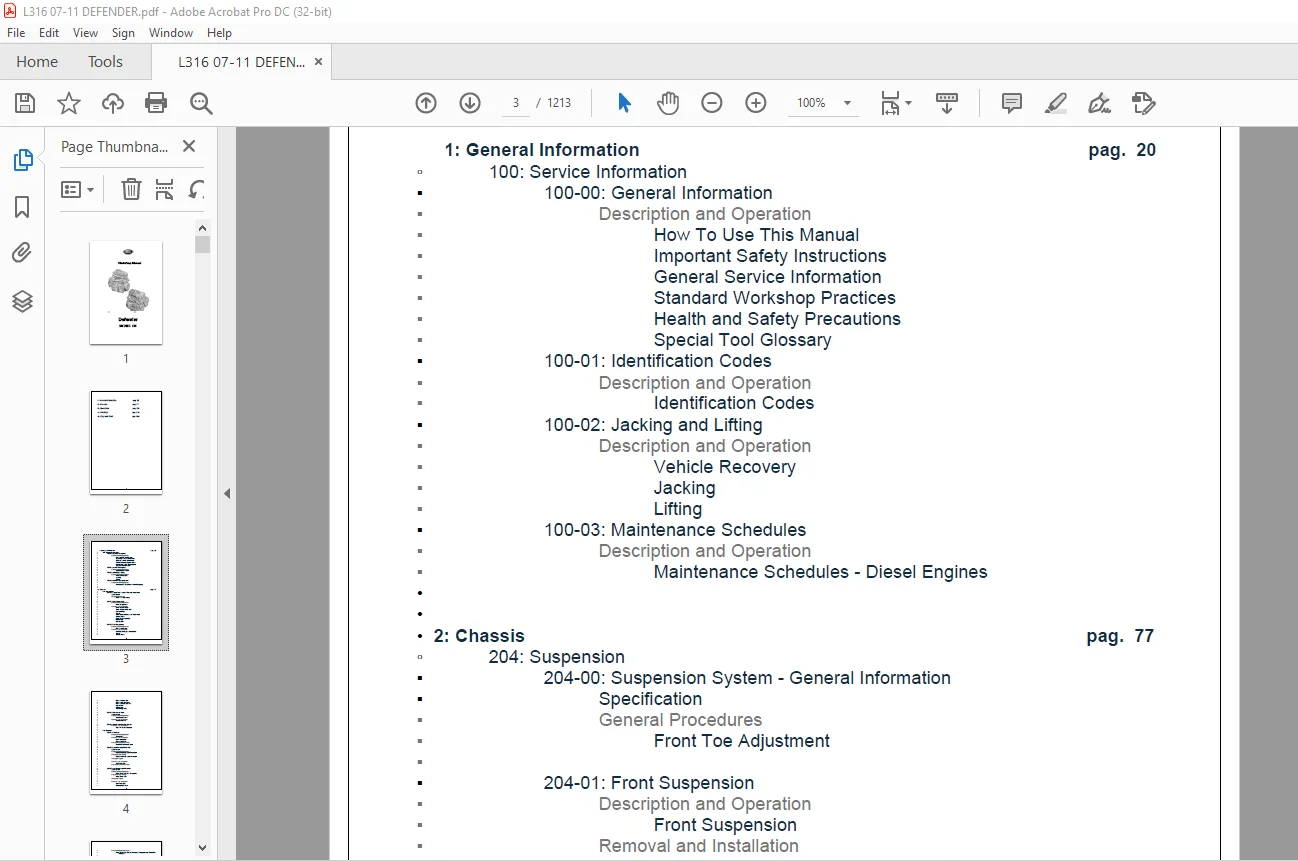
Task: Open the Bookmarks panel icon
Action: tap(22, 207)
